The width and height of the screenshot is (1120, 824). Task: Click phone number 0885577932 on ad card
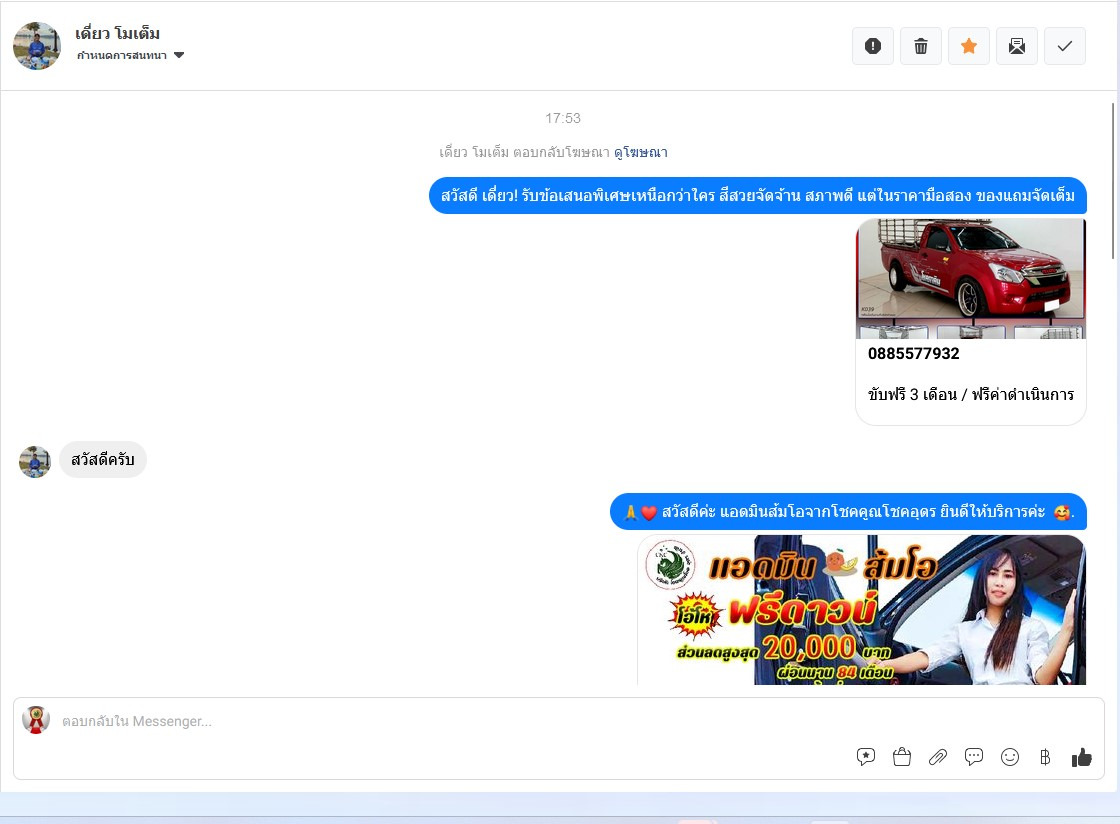click(x=914, y=353)
